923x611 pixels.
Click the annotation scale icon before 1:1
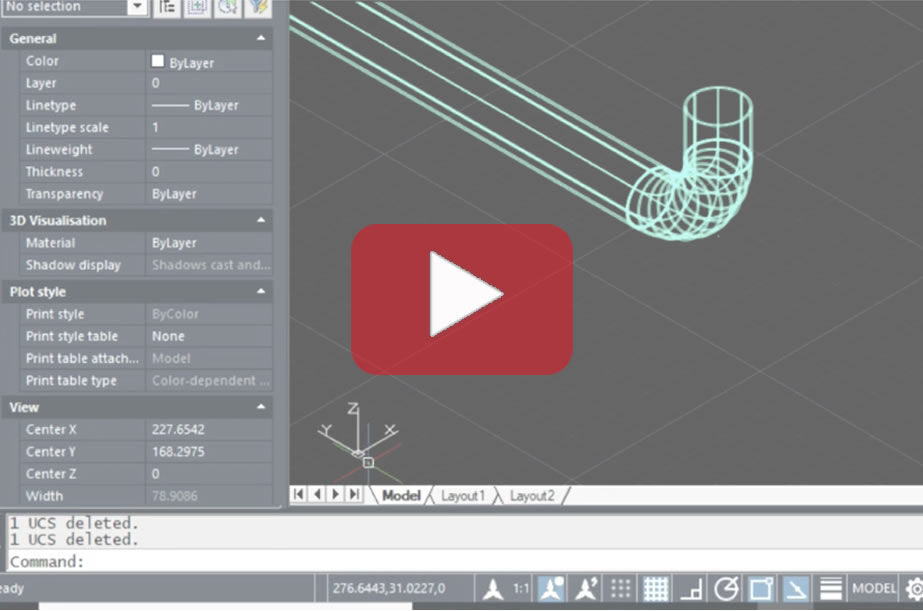[491, 588]
